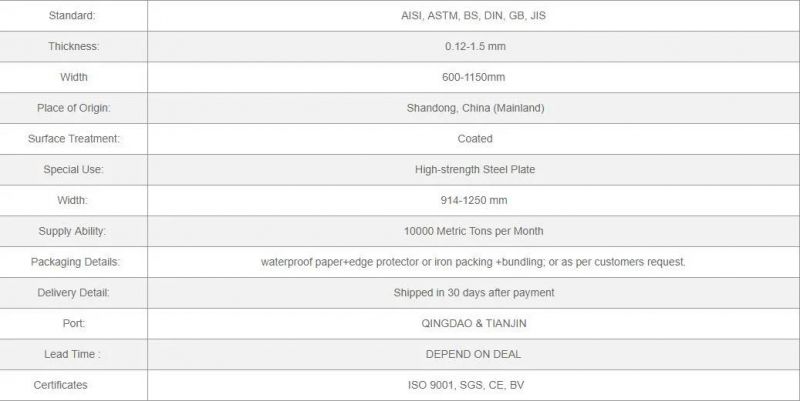Select ISO 9001, SGS, CE, BV certificates
800x401 pixels.
pyautogui.click(x=466, y=385)
